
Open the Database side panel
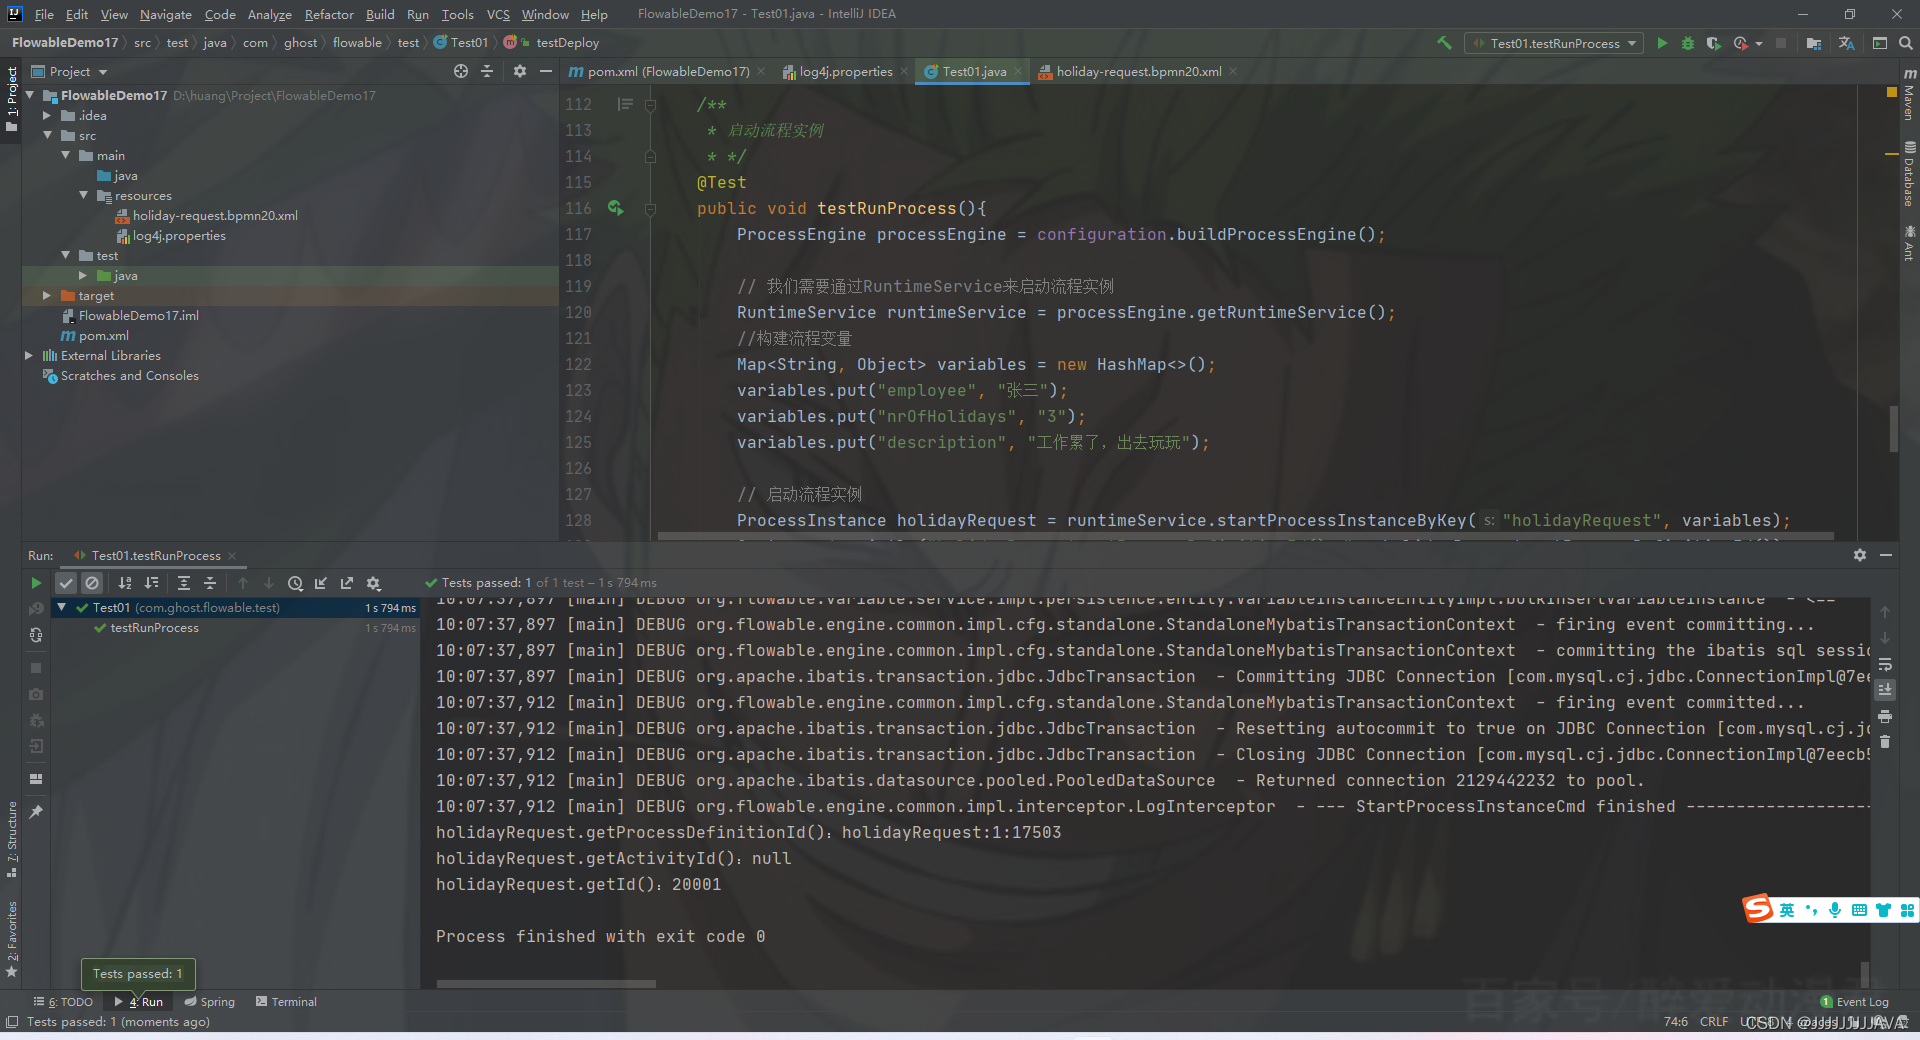[1909, 174]
